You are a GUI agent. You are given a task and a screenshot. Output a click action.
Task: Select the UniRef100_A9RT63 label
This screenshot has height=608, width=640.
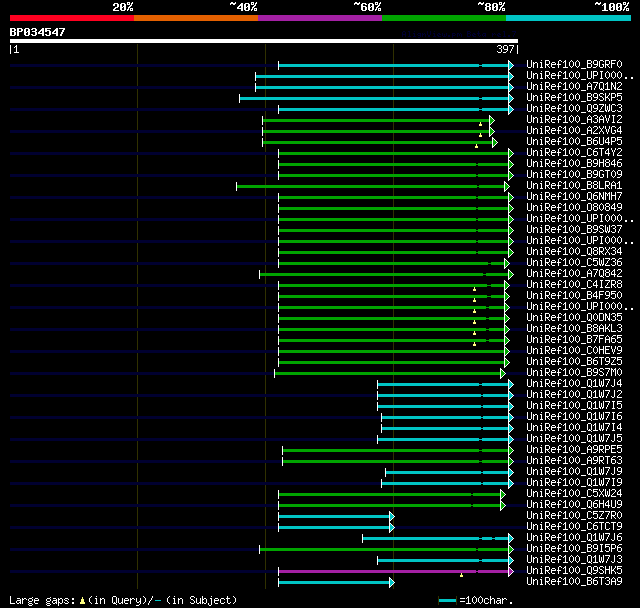pyautogui.click(x=574, y=461)
